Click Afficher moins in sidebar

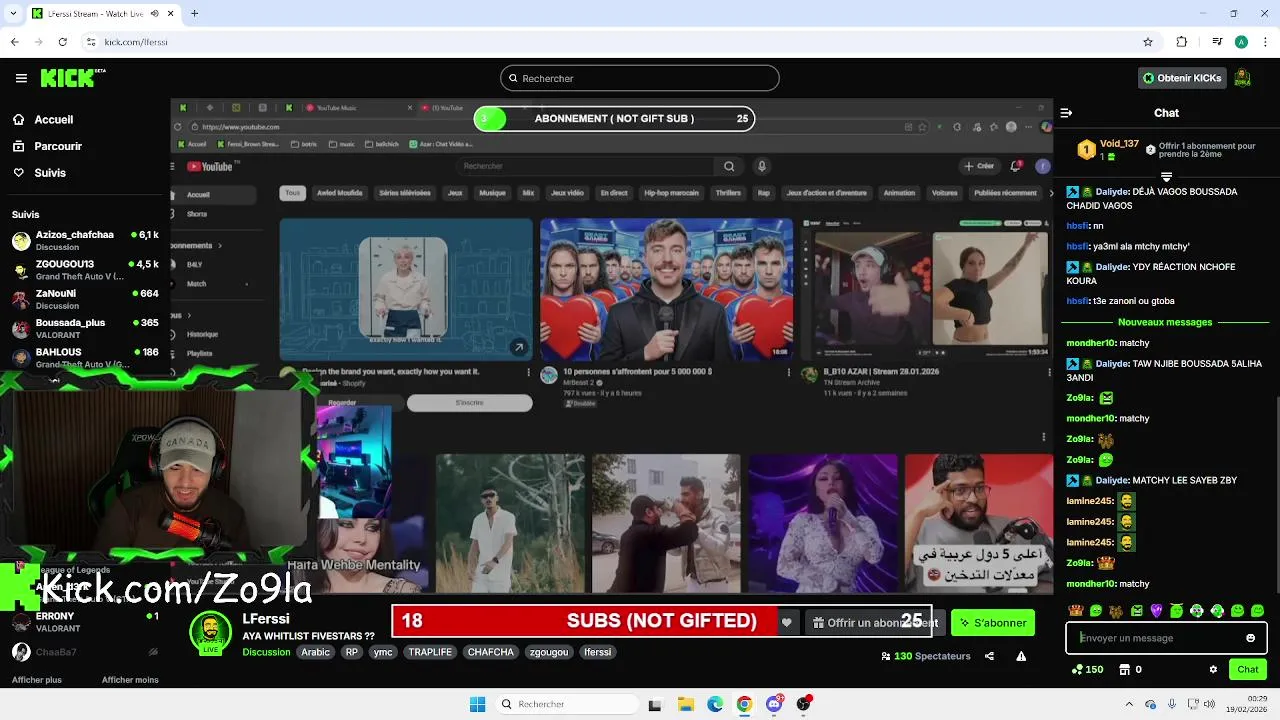tap(130, 680)
